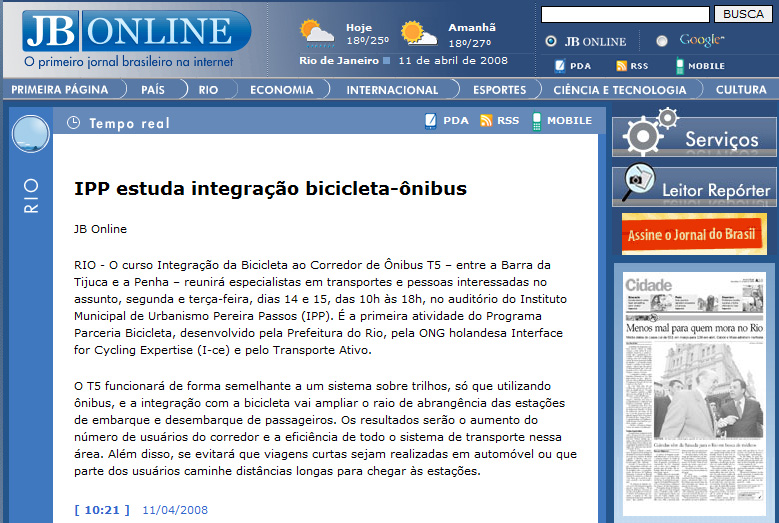Screen dimensions: 779x523
Task: Click the PDA icon in the Tempo real bar
Action: click(x=431, y=121)
